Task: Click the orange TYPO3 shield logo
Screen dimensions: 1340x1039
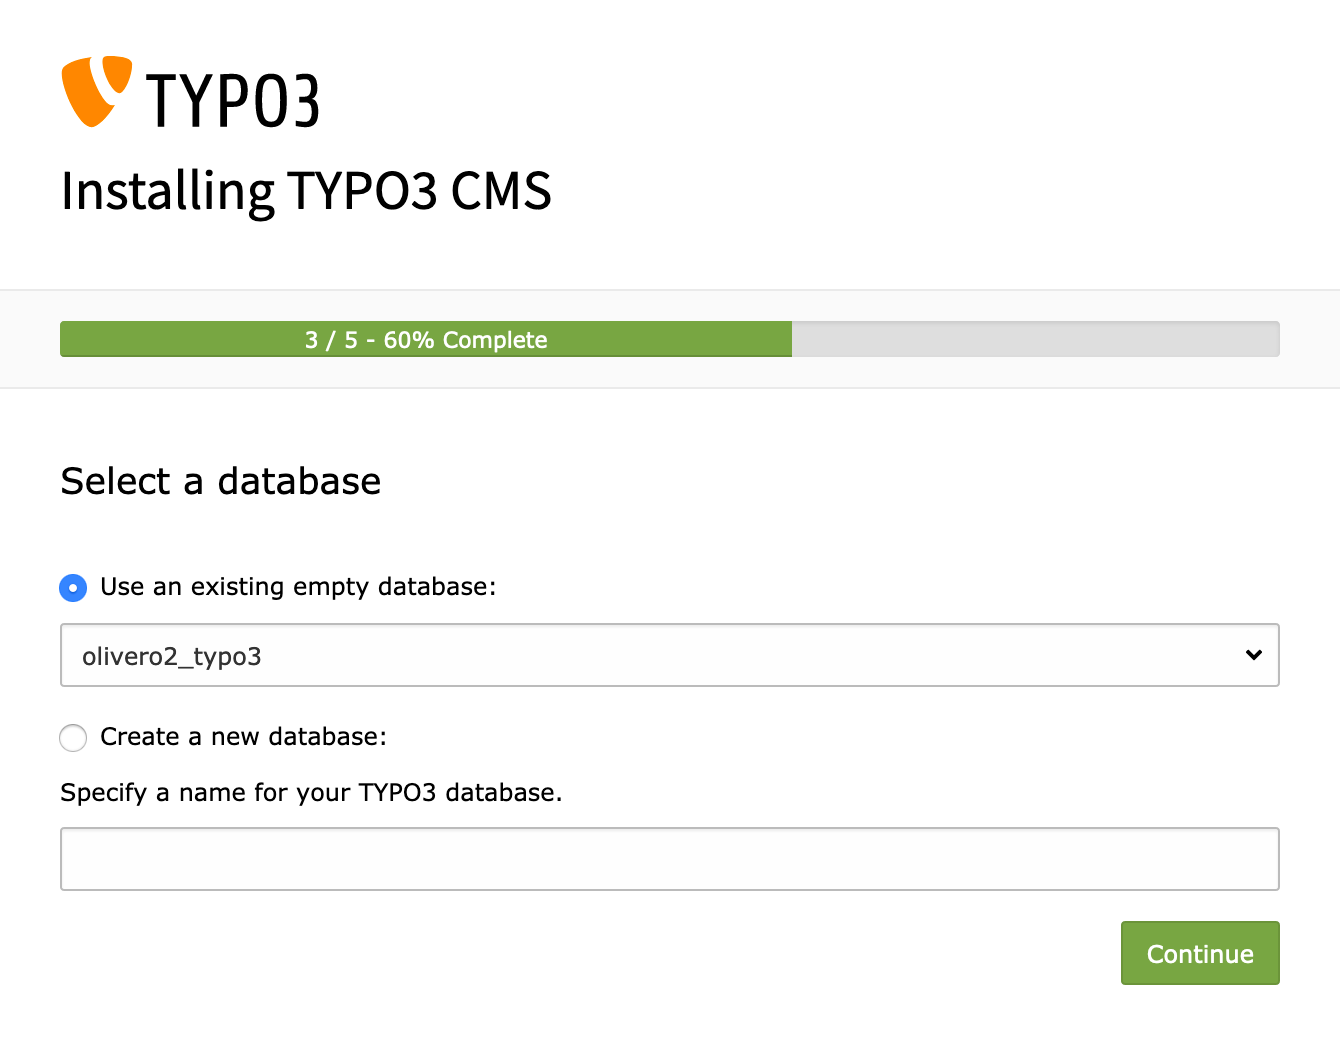Action: pos(96,91)
